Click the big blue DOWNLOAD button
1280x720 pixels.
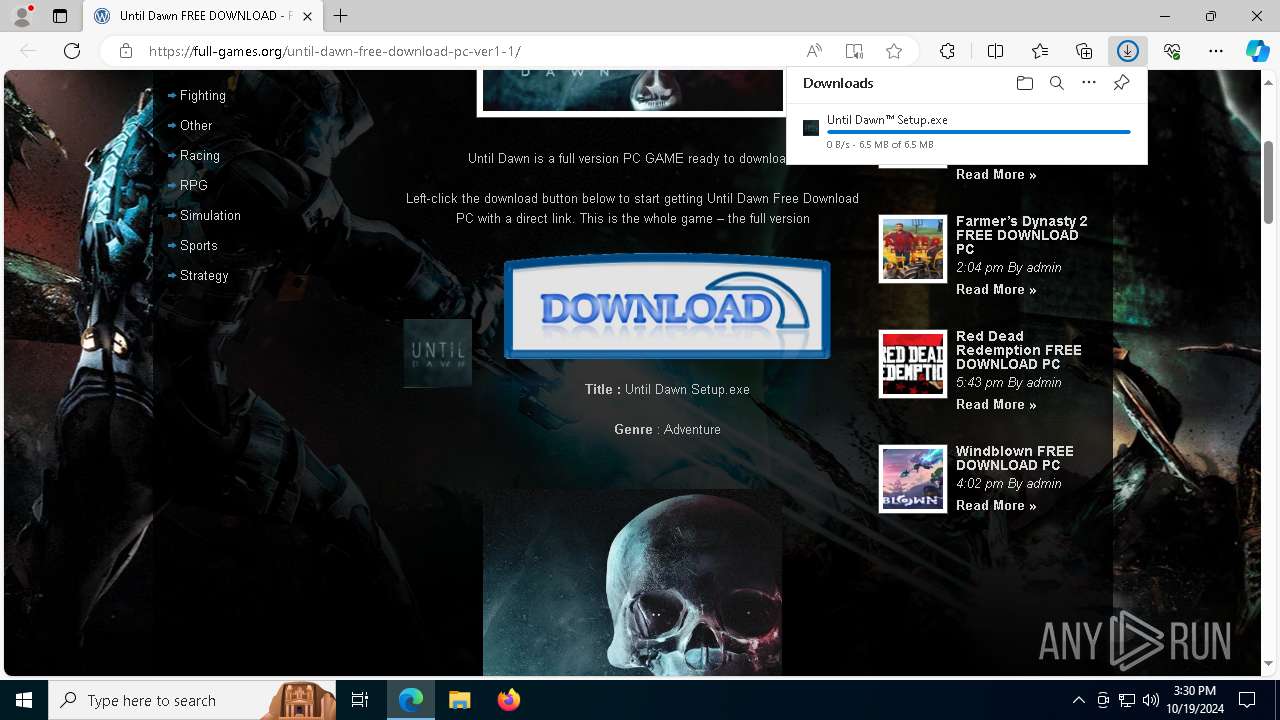[x=667, y=307]
